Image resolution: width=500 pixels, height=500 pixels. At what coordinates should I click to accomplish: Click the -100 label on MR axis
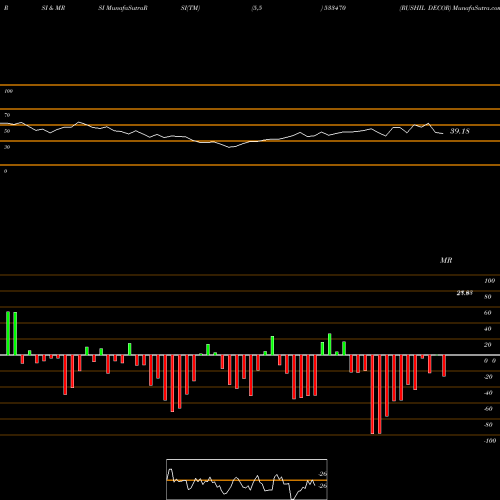[x=490, y=441]
